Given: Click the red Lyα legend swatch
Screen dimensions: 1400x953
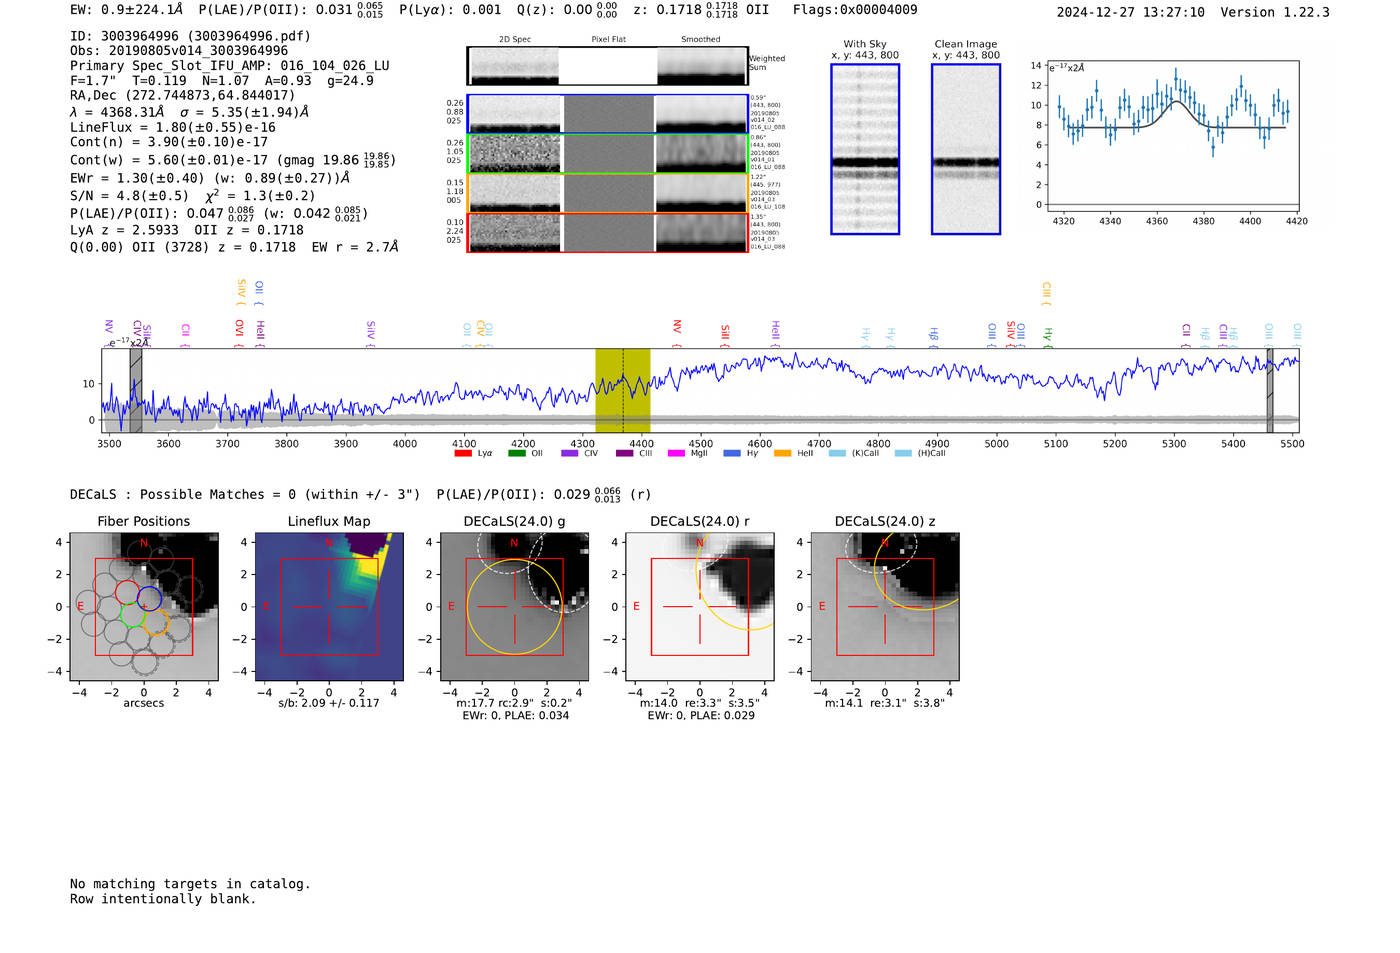Looking at the screenshot, I should pos(463,453).
